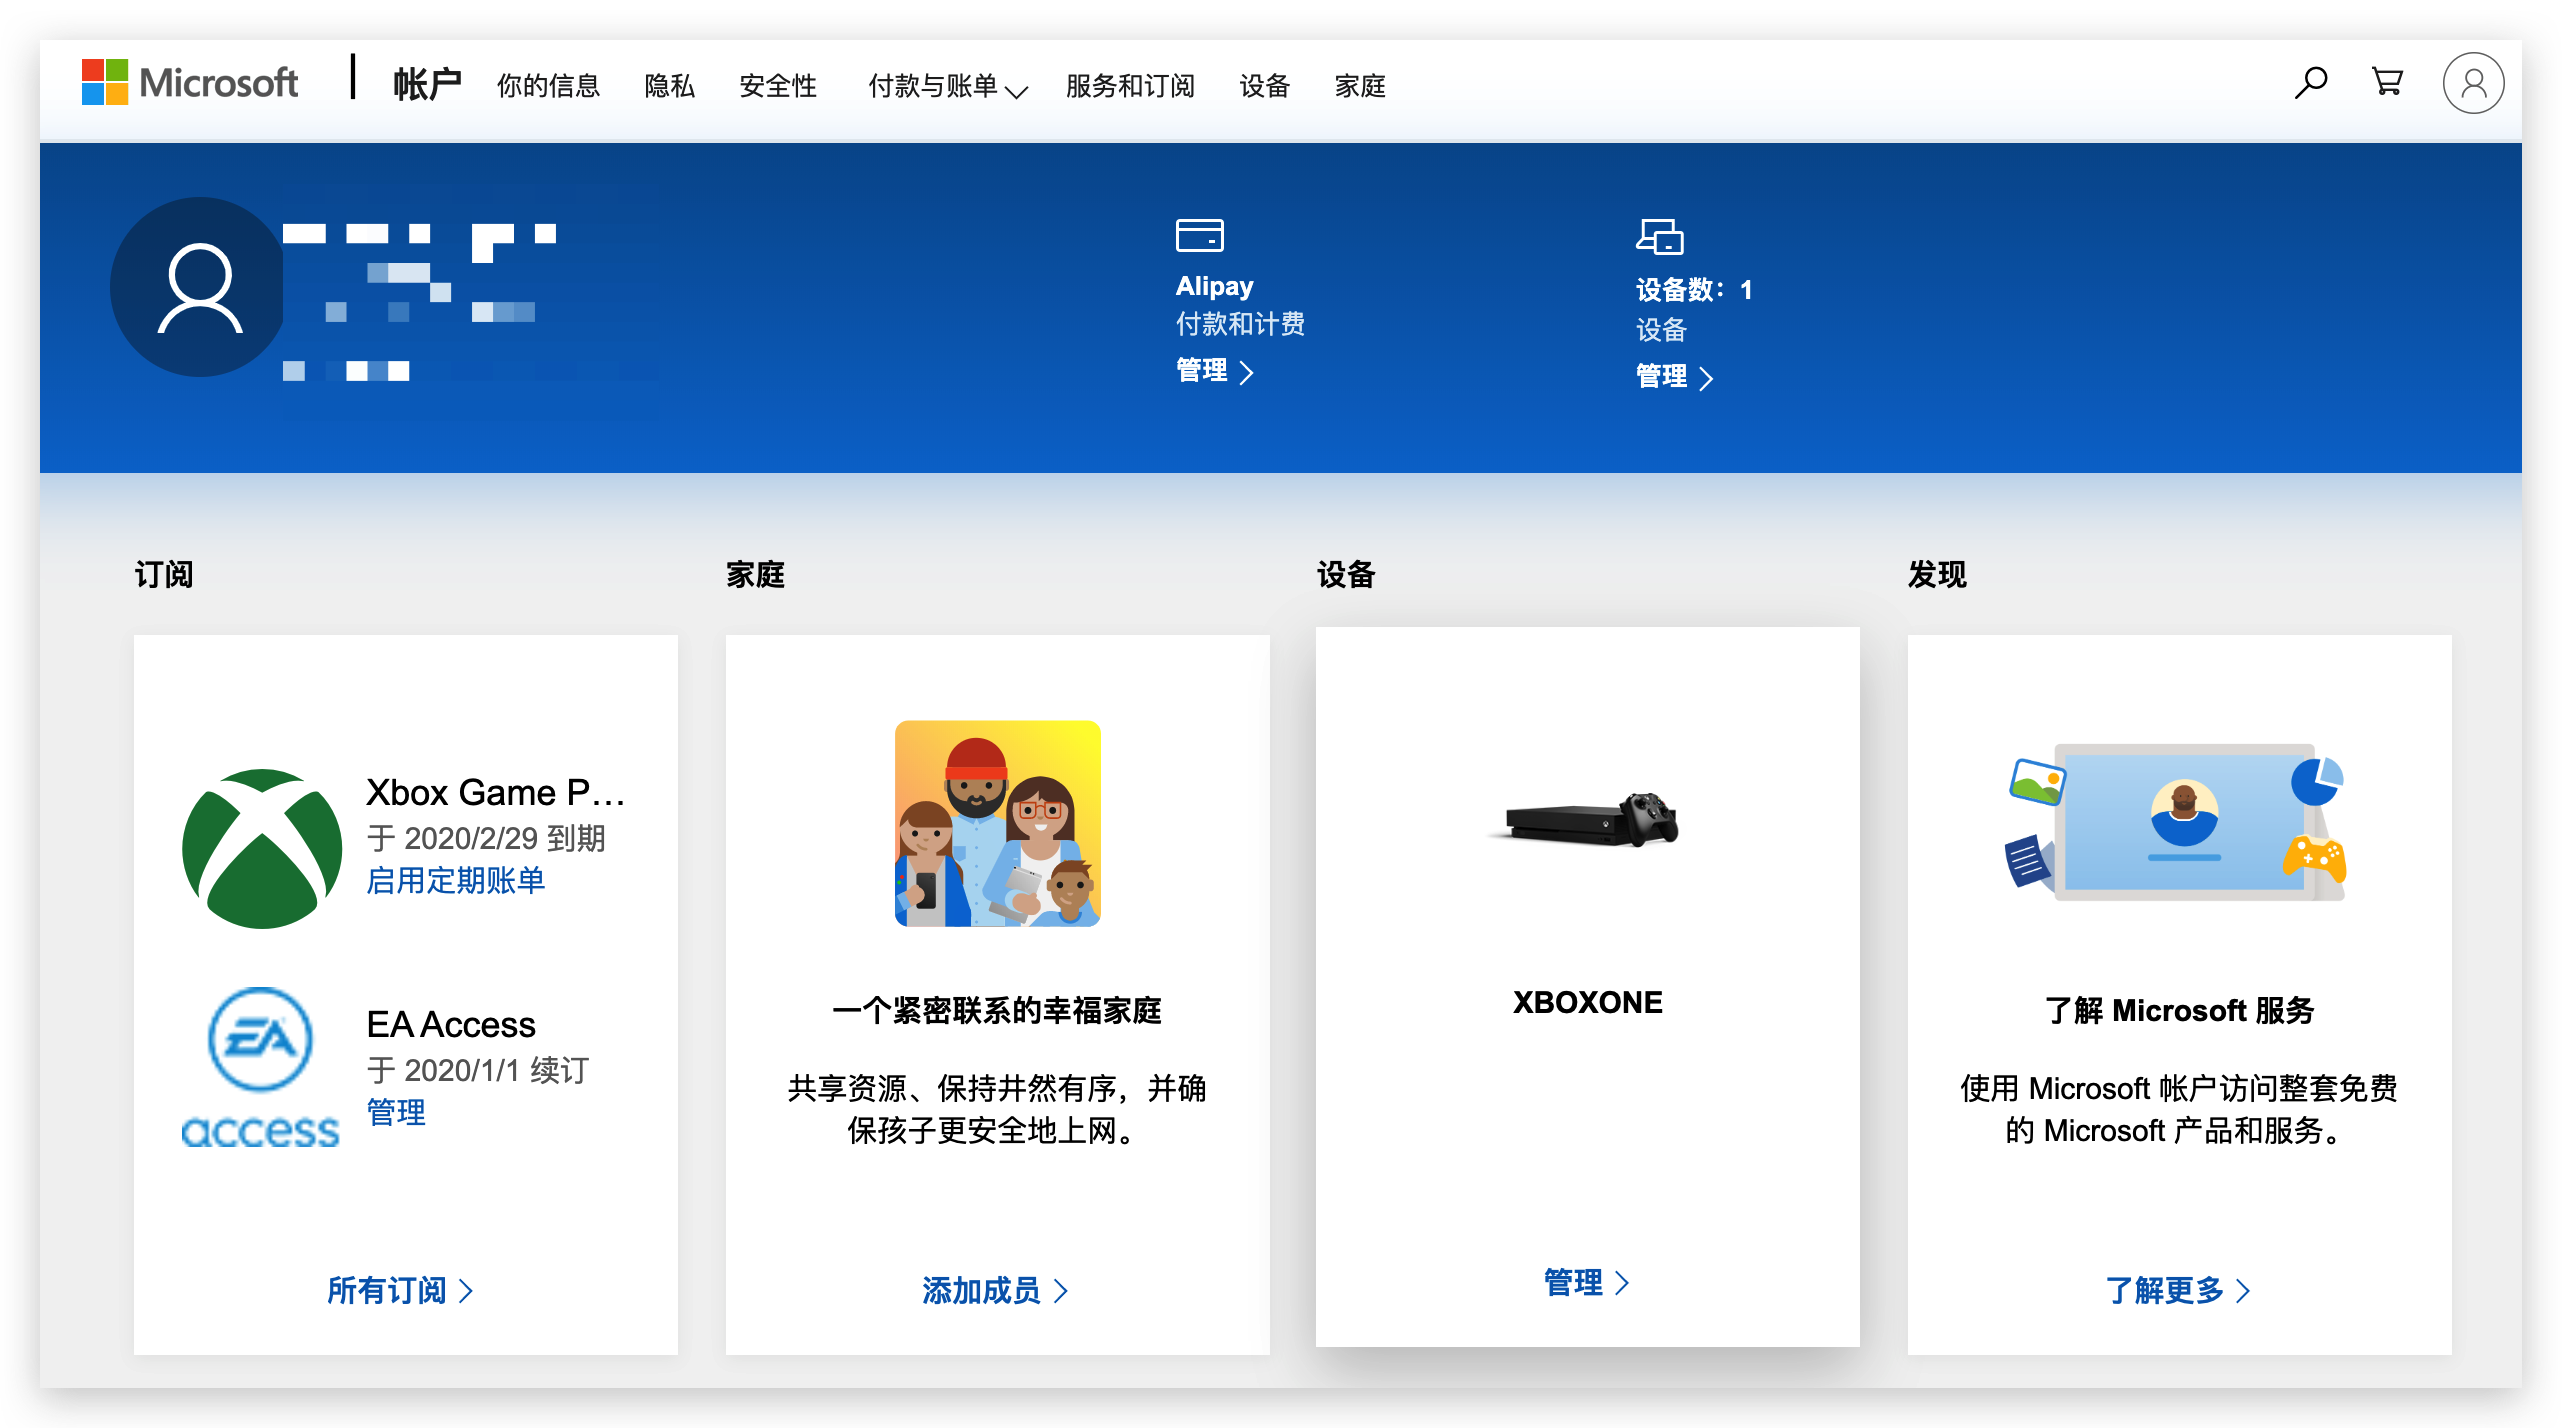
Task: Click 管理 under 设备数: 1
Action: 1674,377
